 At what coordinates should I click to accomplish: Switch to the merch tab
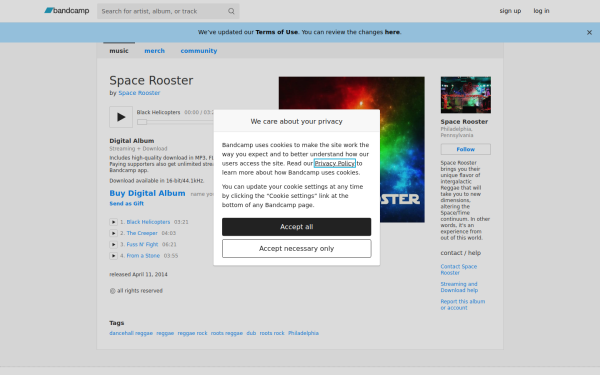[155, 51]
